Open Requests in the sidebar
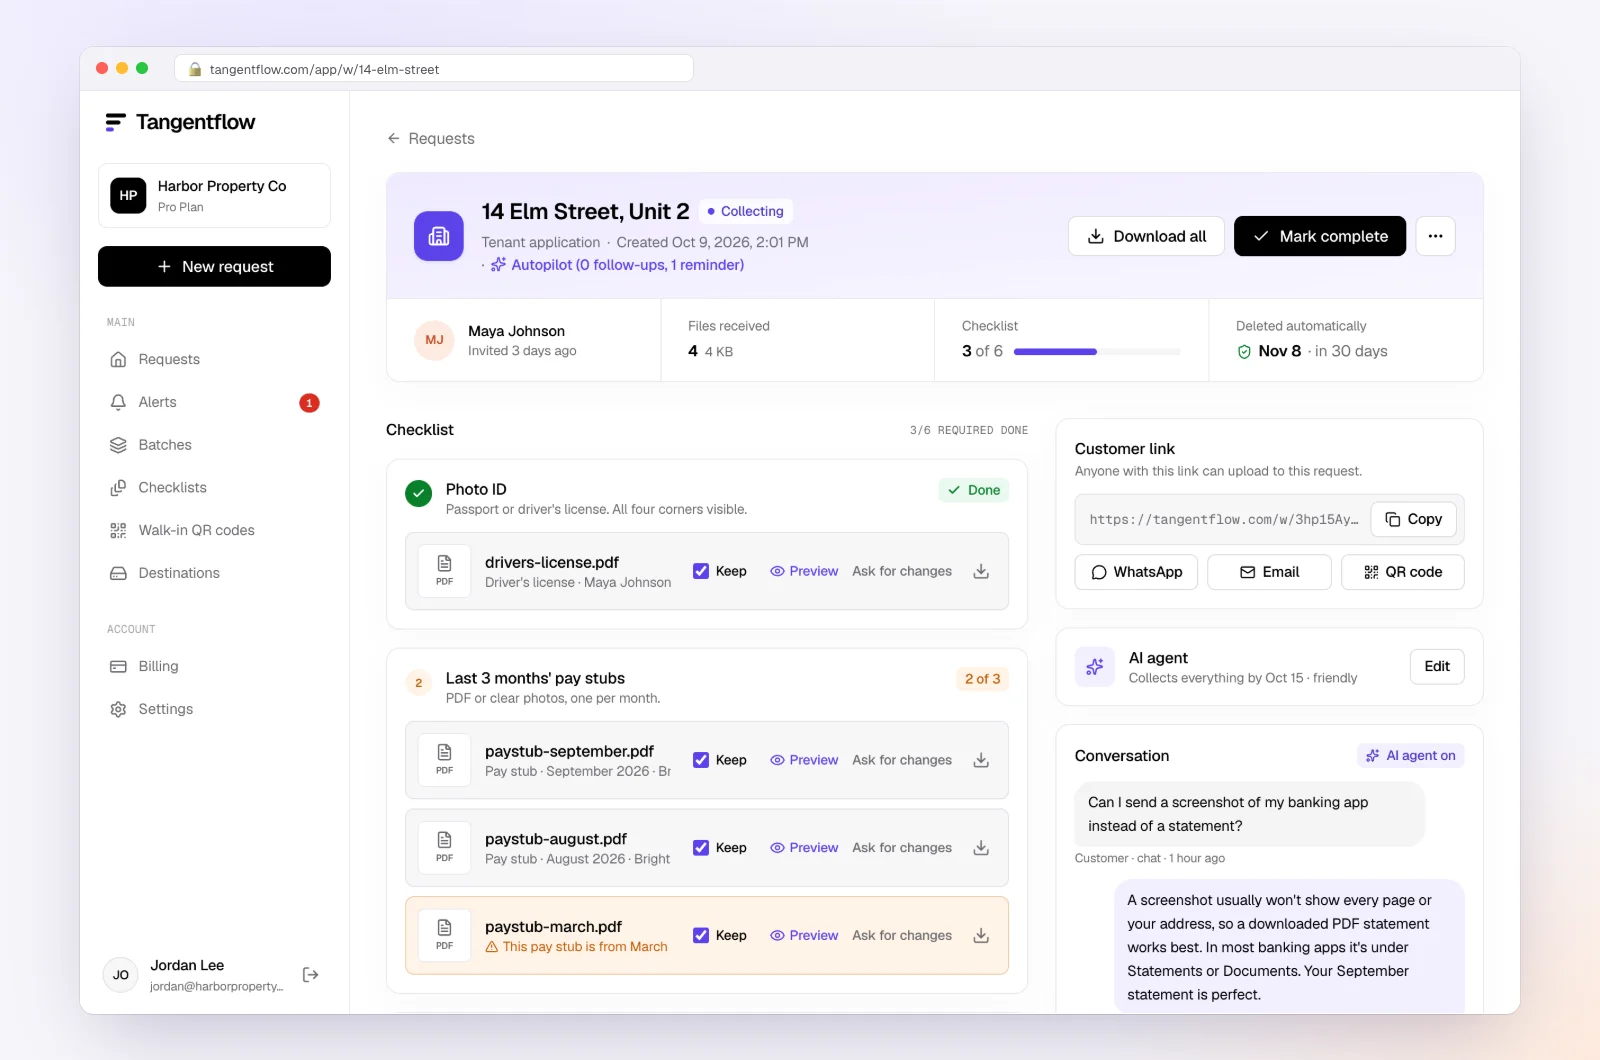The image size is (1600, 1060). [214, 359]
